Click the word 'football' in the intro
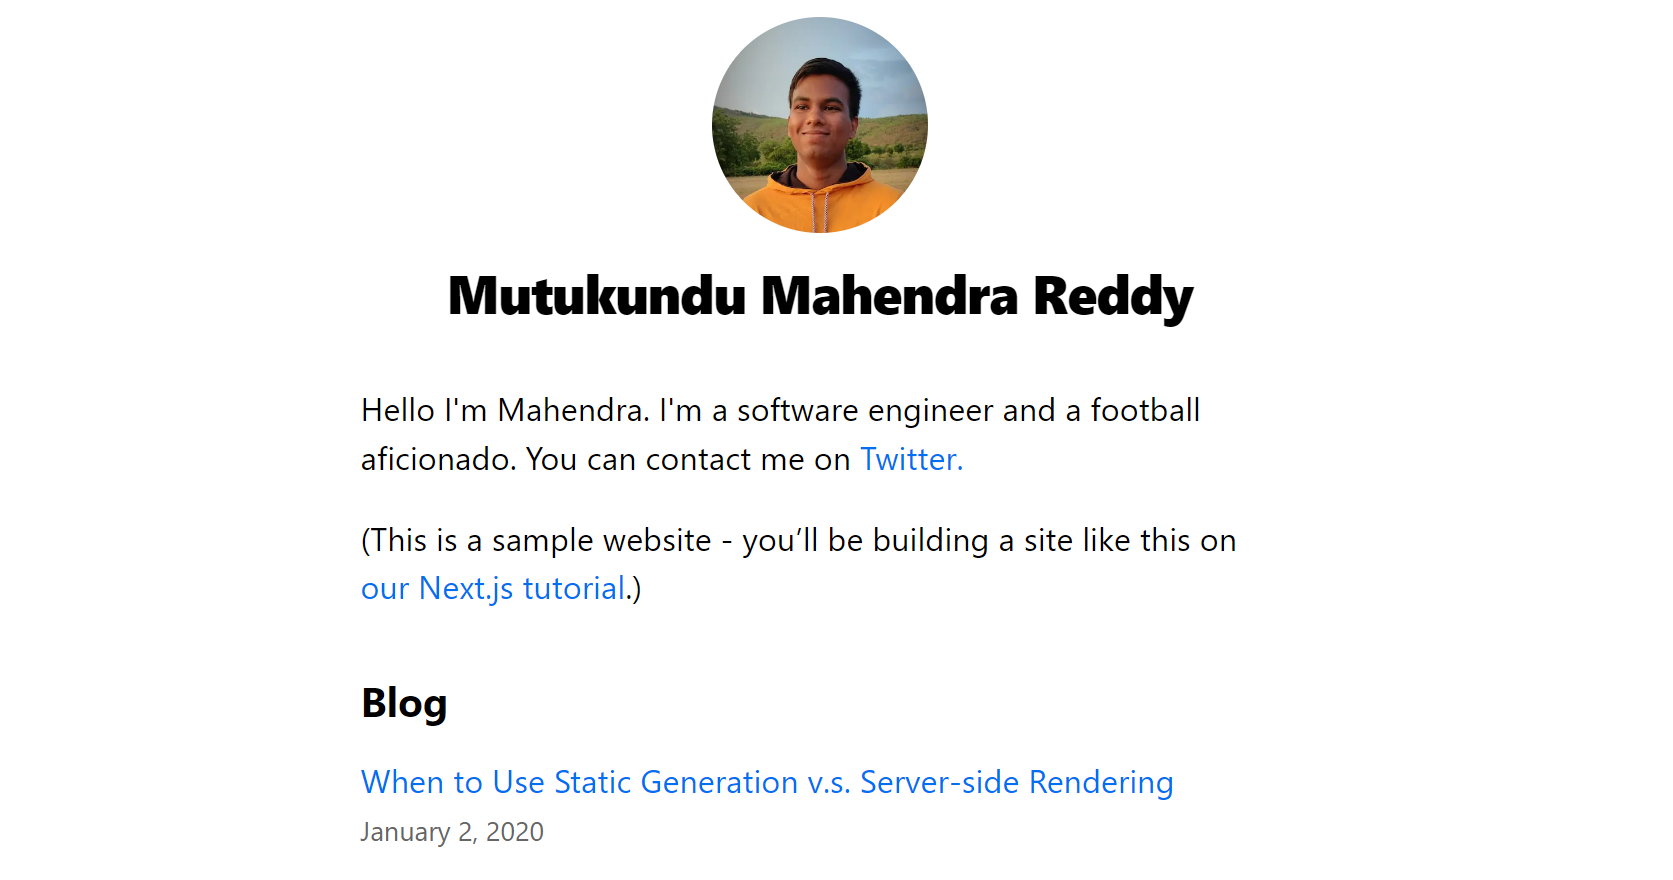Image resolution: width=1673 pixels, height=880 pixels. click(1145, 410)
